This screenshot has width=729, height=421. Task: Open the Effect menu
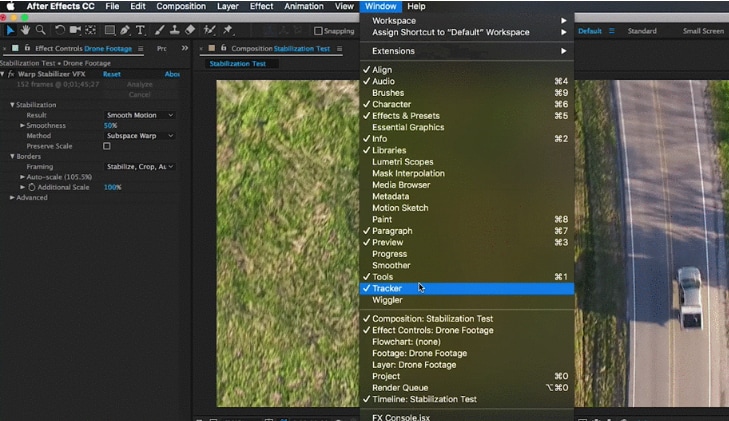pyautogui.click(x=261, y=6)
